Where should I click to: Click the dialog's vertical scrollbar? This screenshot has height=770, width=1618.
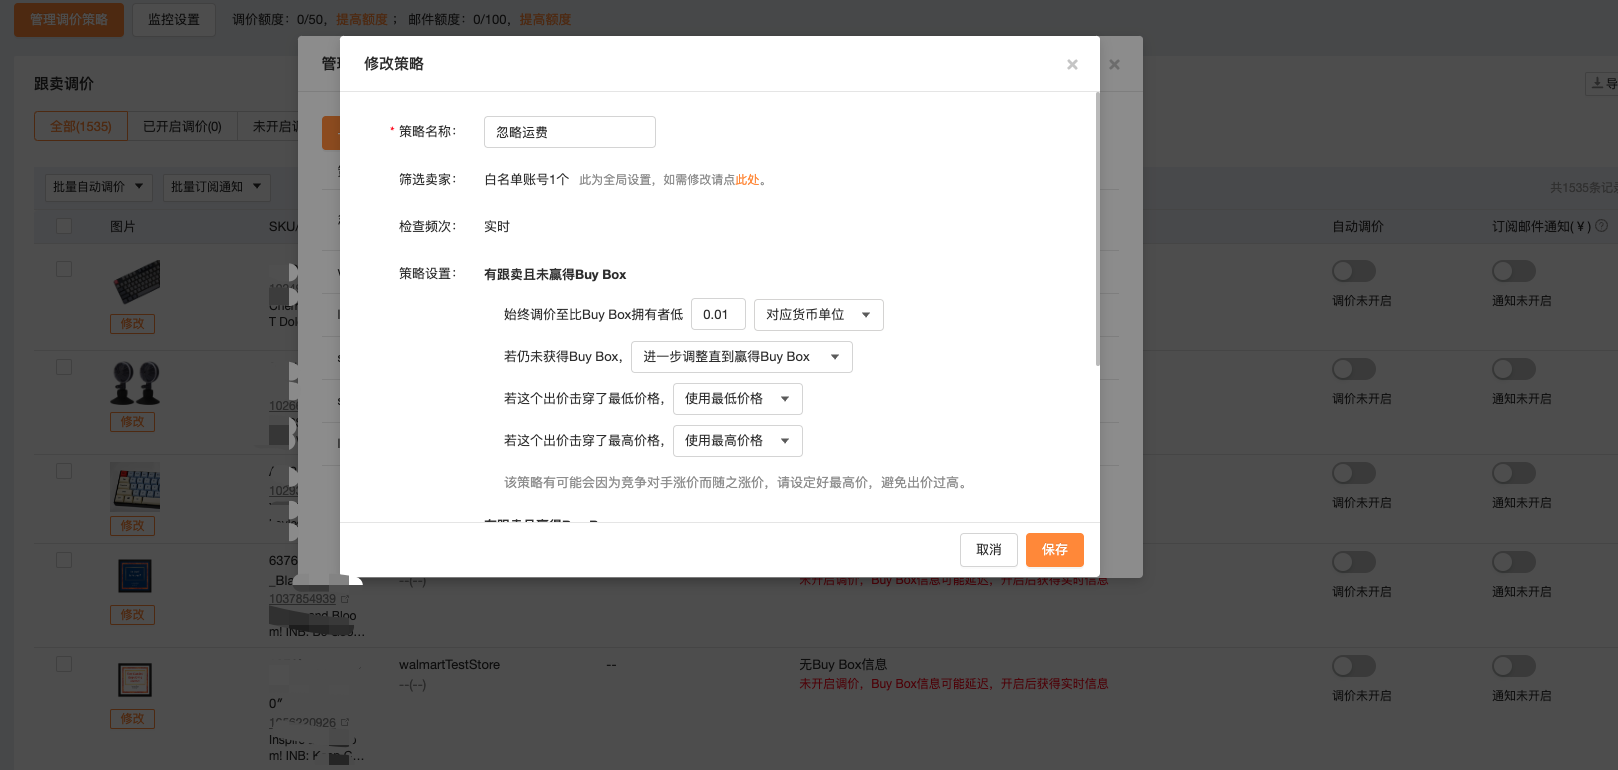1097,230
